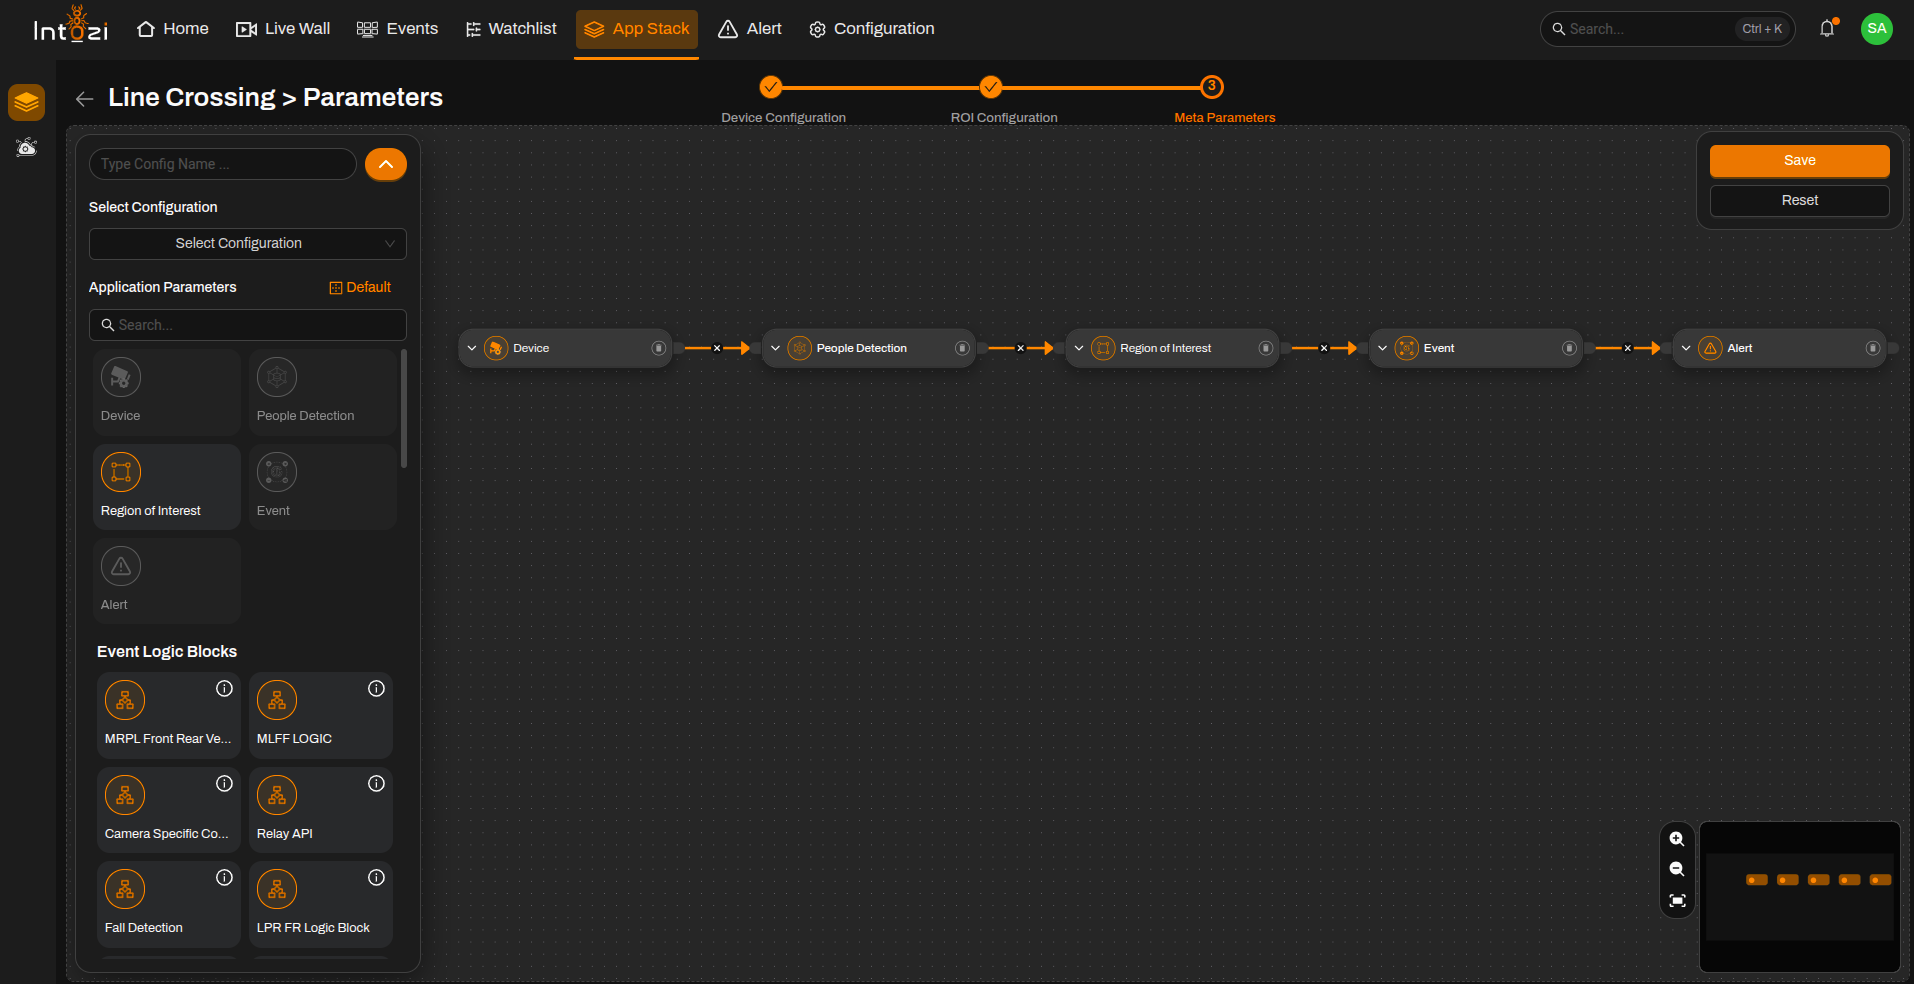Toggle the Alert node switch
1914x984 pixels.
click(1872, 348)
